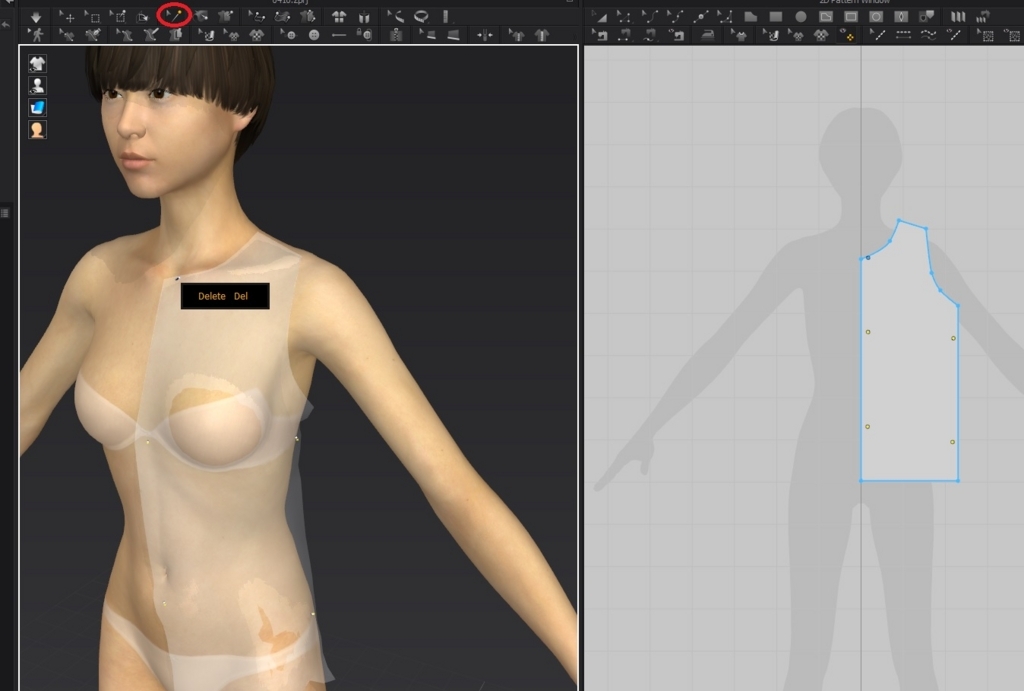Select the Internal Rectangle tool
Viewport: 1024px width, 691px height.
851,17
